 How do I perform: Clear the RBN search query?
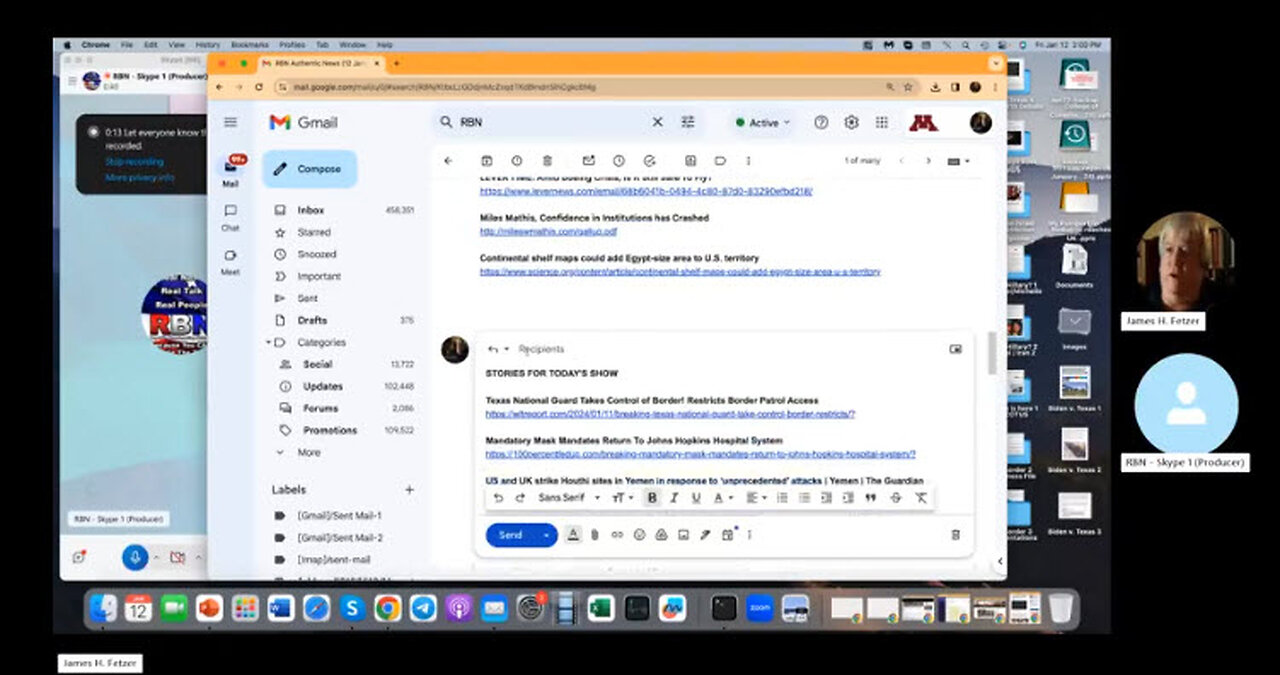coord(657,122)
